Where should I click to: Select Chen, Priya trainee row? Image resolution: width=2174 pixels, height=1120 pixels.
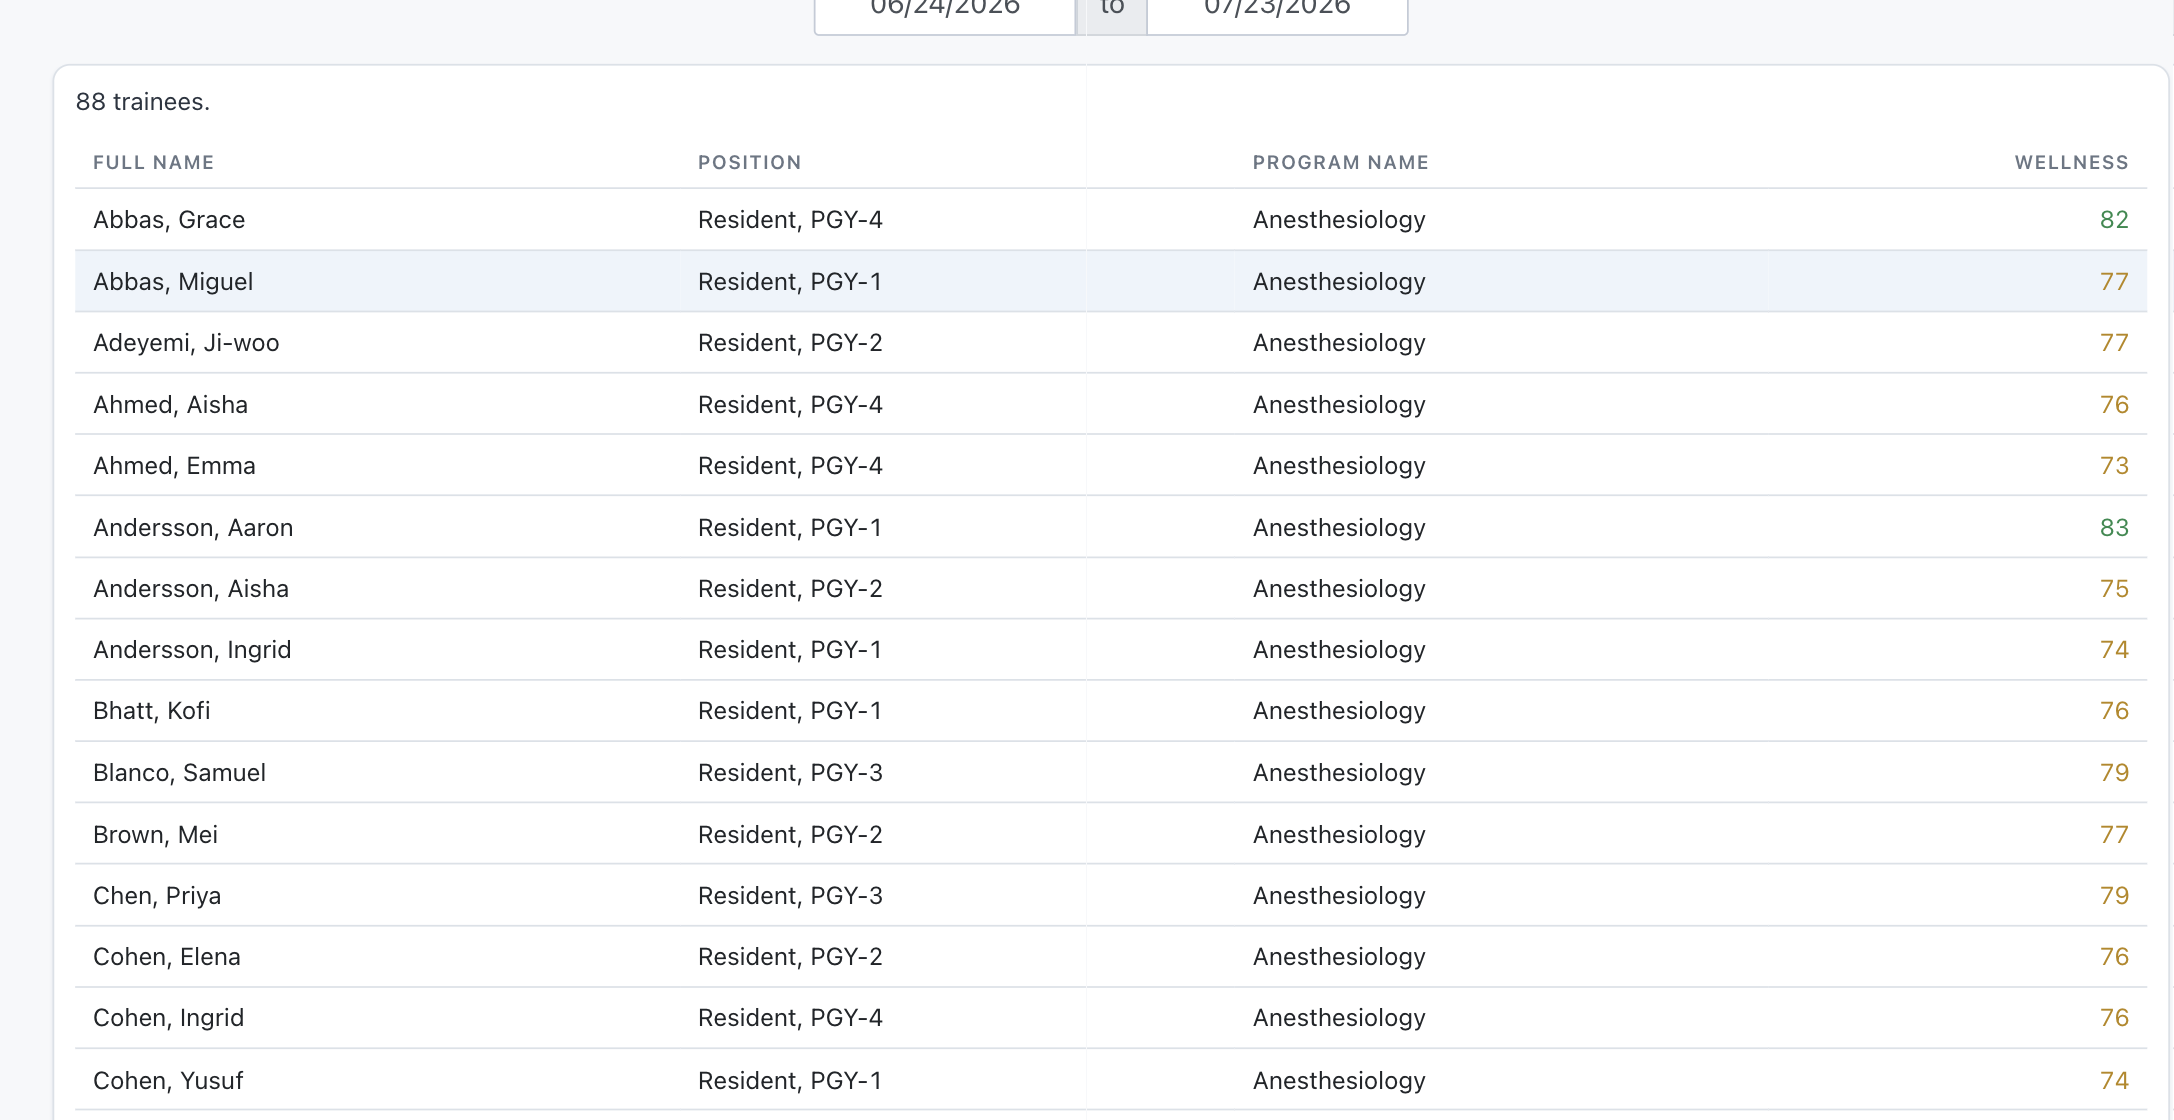1111,896
